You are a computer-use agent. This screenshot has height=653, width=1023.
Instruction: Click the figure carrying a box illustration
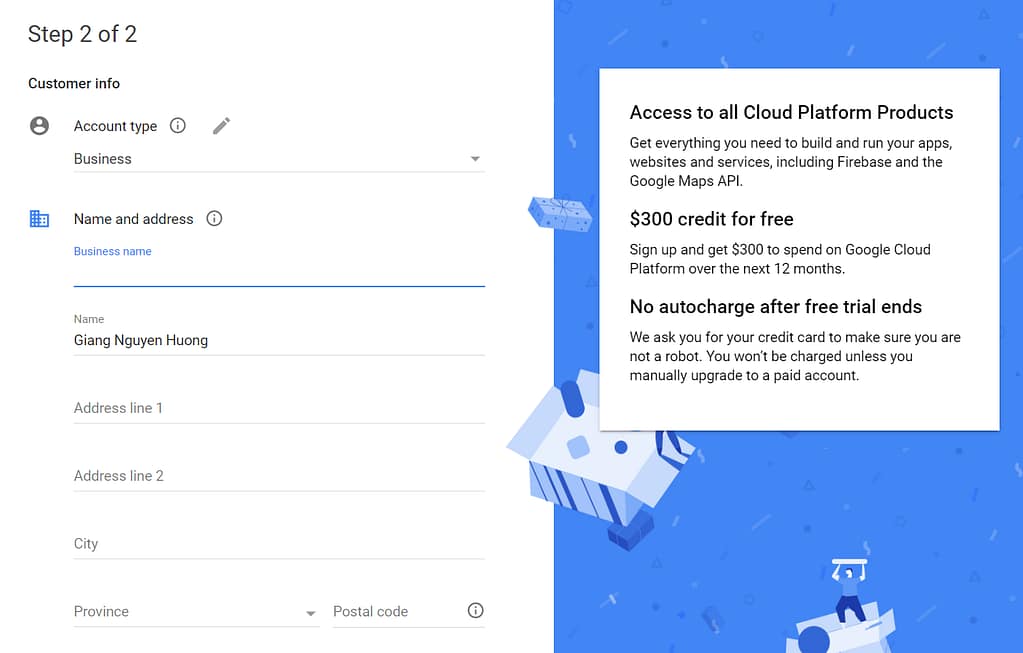click(x=849, y=590)
